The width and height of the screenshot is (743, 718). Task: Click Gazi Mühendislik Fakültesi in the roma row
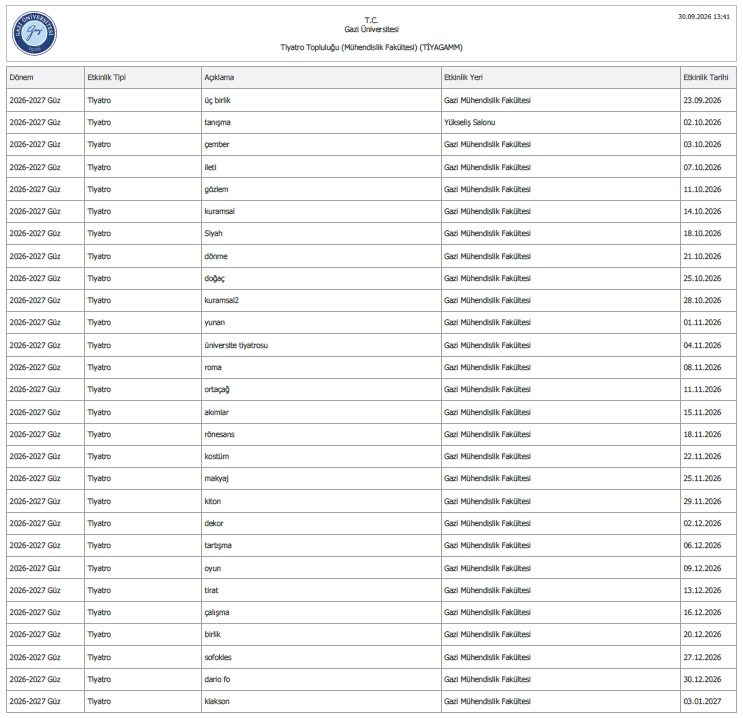pos(487,367)
